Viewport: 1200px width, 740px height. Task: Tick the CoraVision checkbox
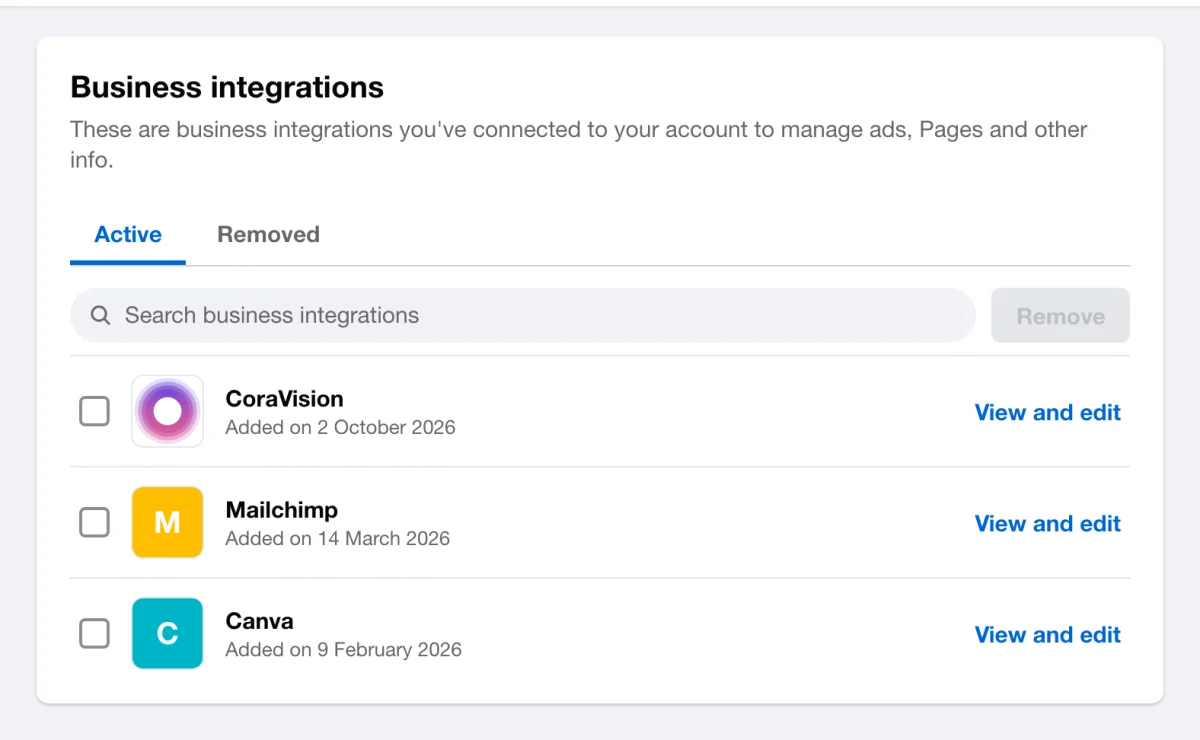point(94,411)
